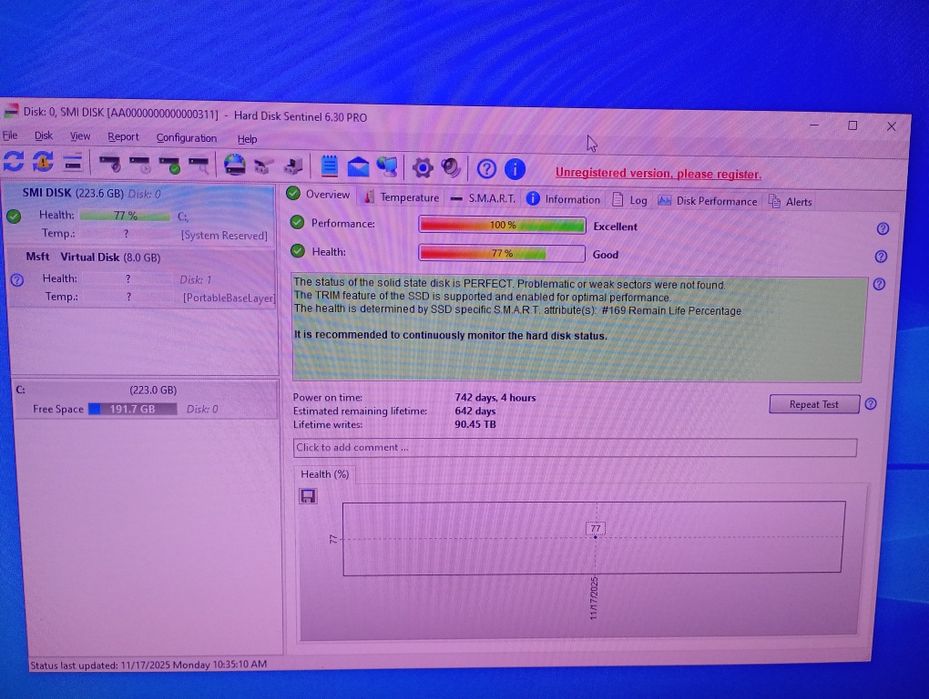929x699 pixels.
Task: Click the two-disks transfer toolbar icon
Action: 264,166
